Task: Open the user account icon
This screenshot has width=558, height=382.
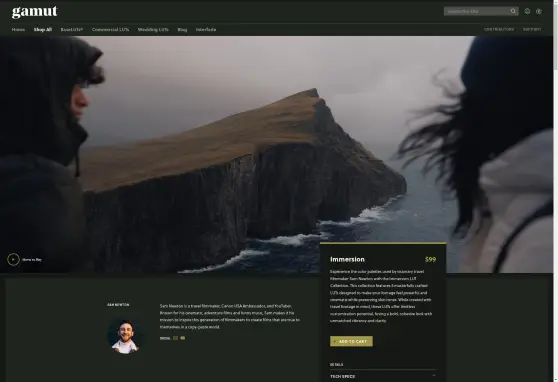Action: tap(527, 11)
